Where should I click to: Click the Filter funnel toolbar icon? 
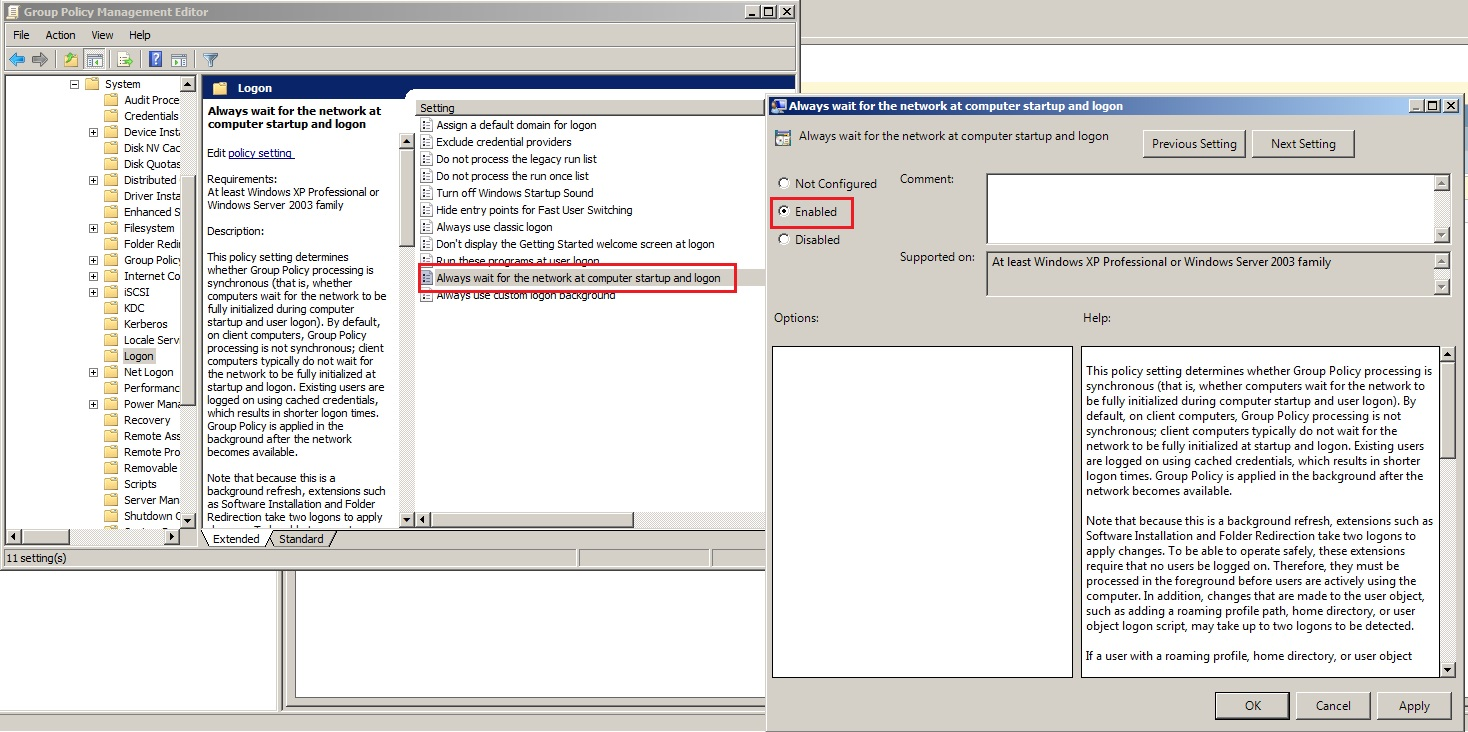pyautogui.click(x=210, y=60)
